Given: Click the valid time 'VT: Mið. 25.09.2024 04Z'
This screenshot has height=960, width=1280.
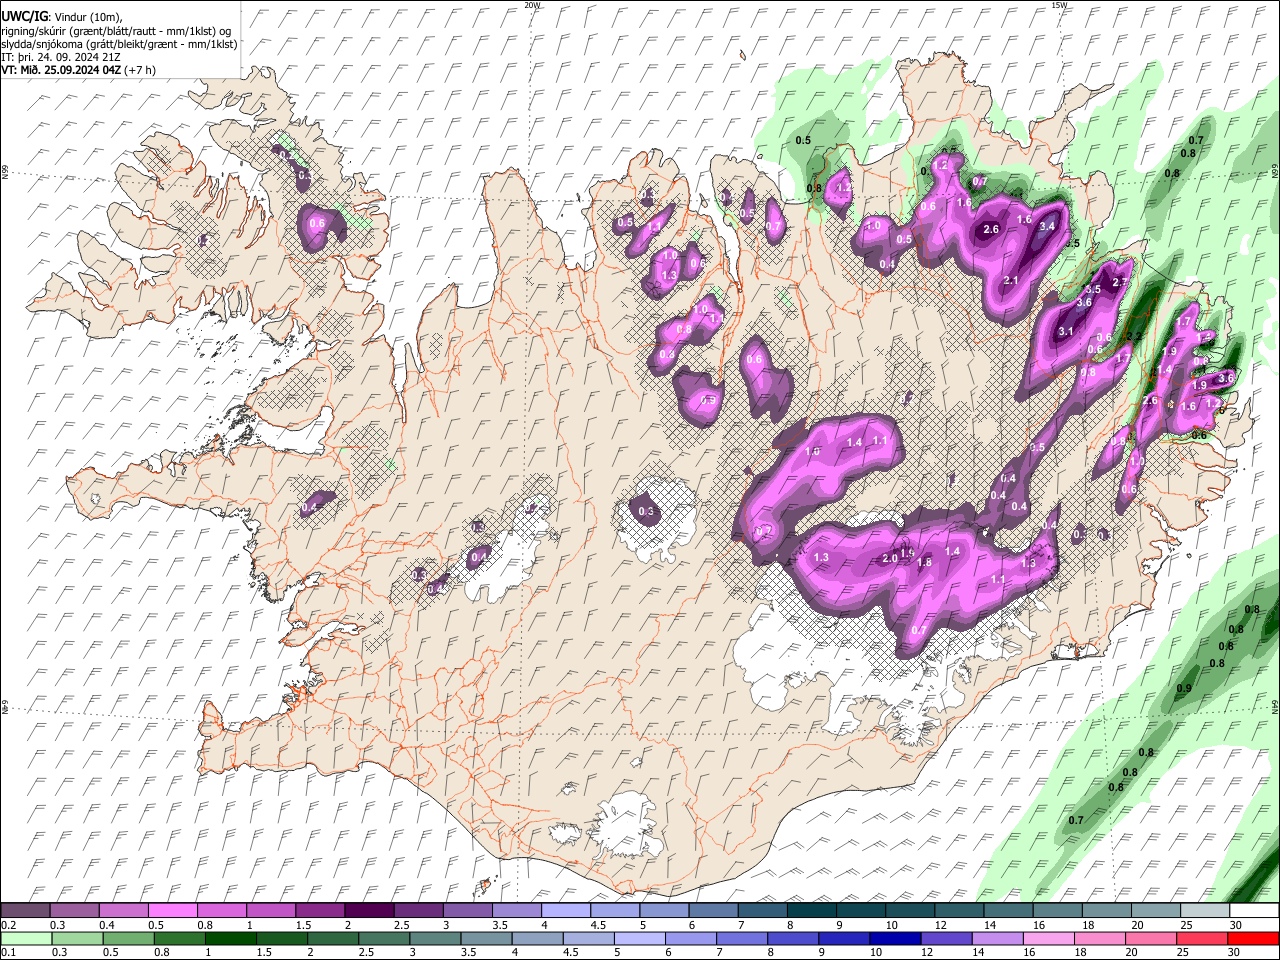Looking at the screenshot, I should click(x=62, y=70).
